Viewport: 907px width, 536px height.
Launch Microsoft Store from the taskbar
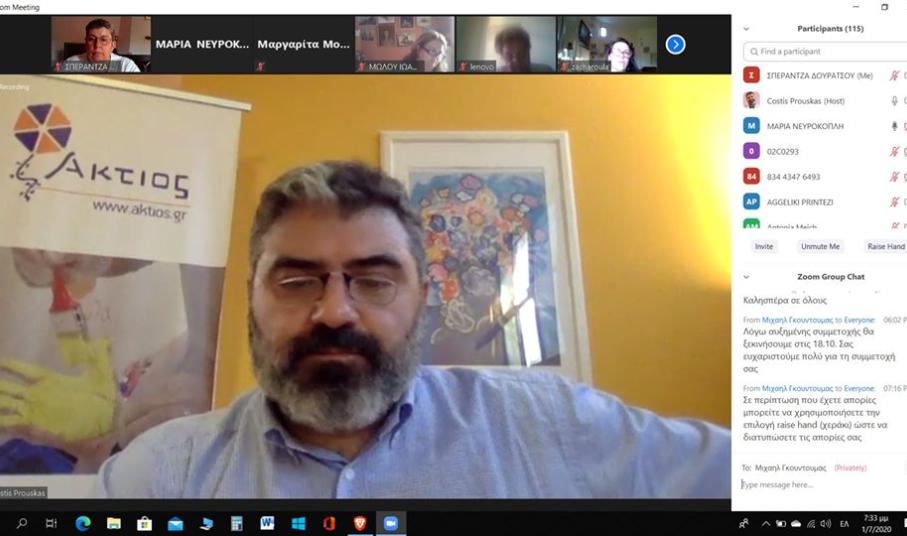pos(144,523)
